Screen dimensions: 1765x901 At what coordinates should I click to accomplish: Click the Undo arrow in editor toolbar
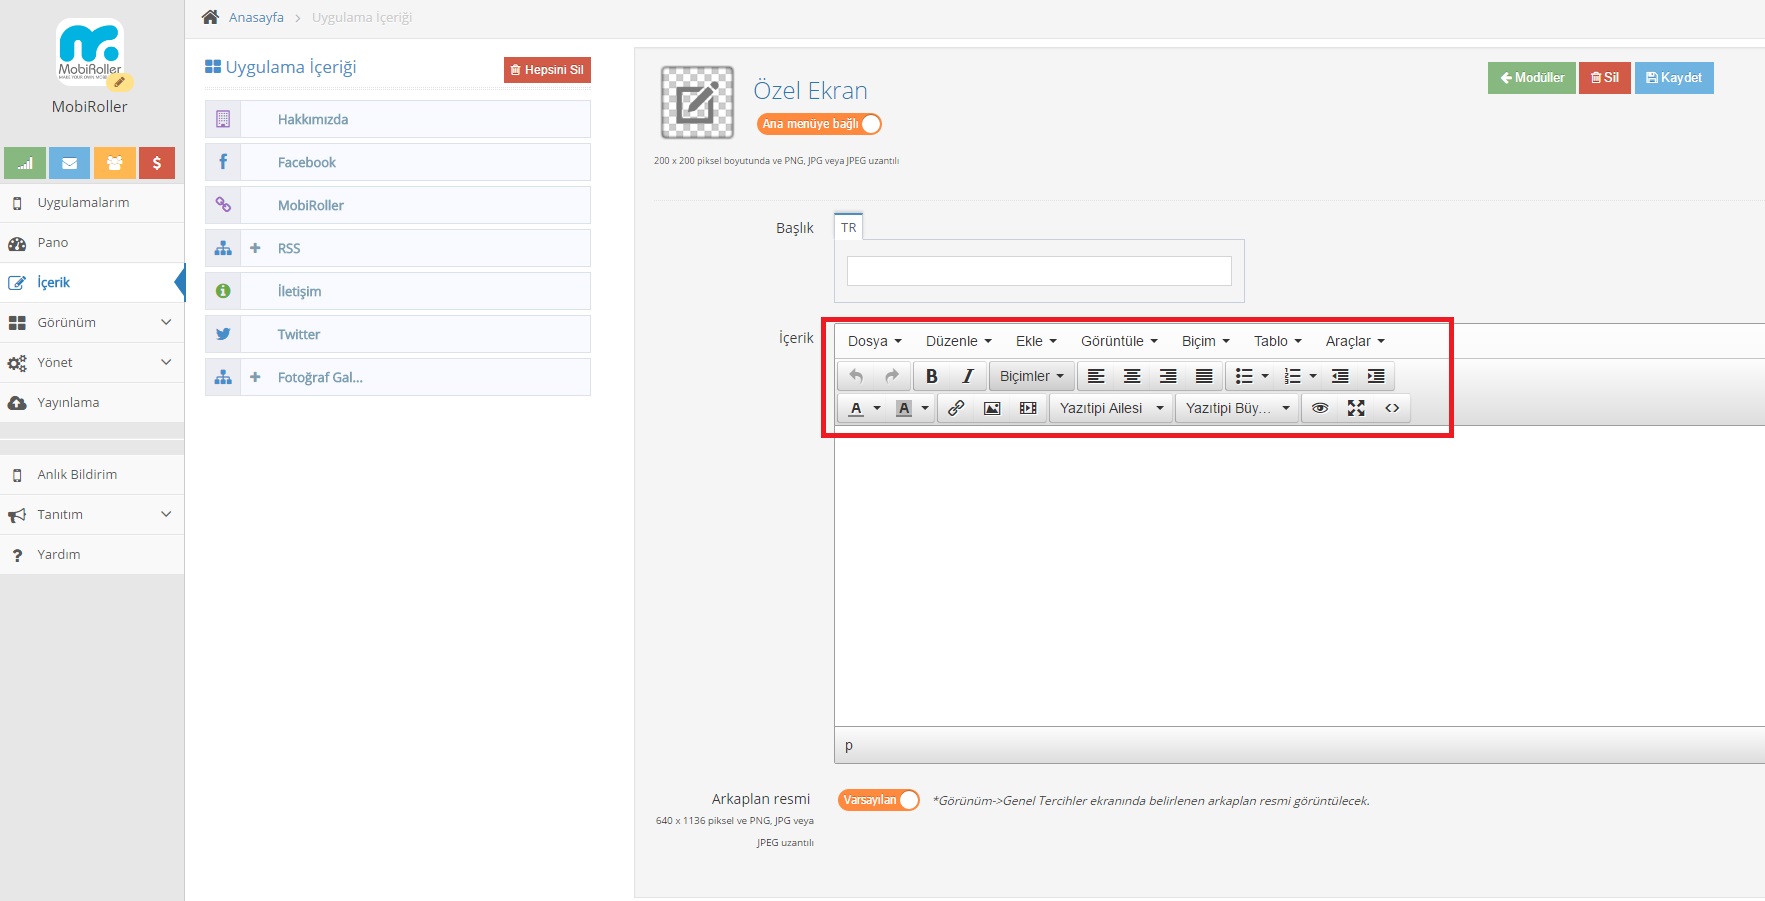856,376
